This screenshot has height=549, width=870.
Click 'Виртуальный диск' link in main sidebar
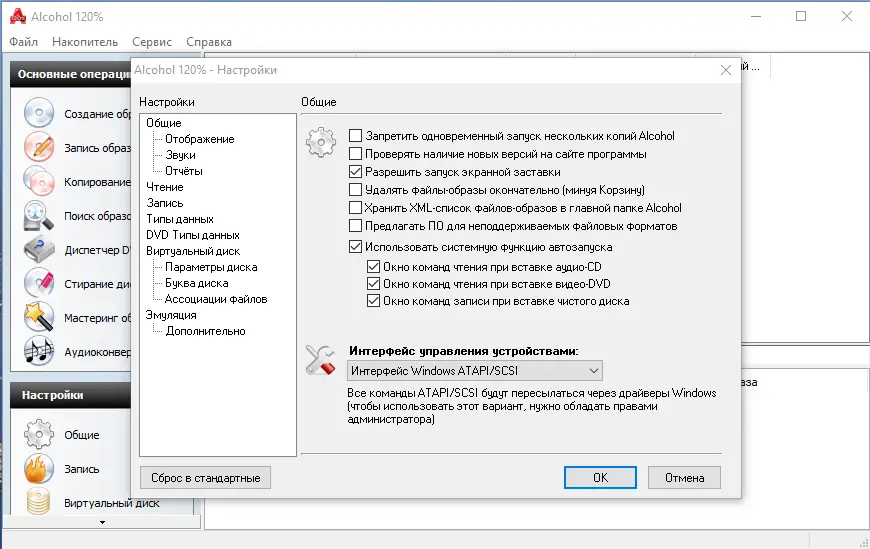tap(112, 503)
